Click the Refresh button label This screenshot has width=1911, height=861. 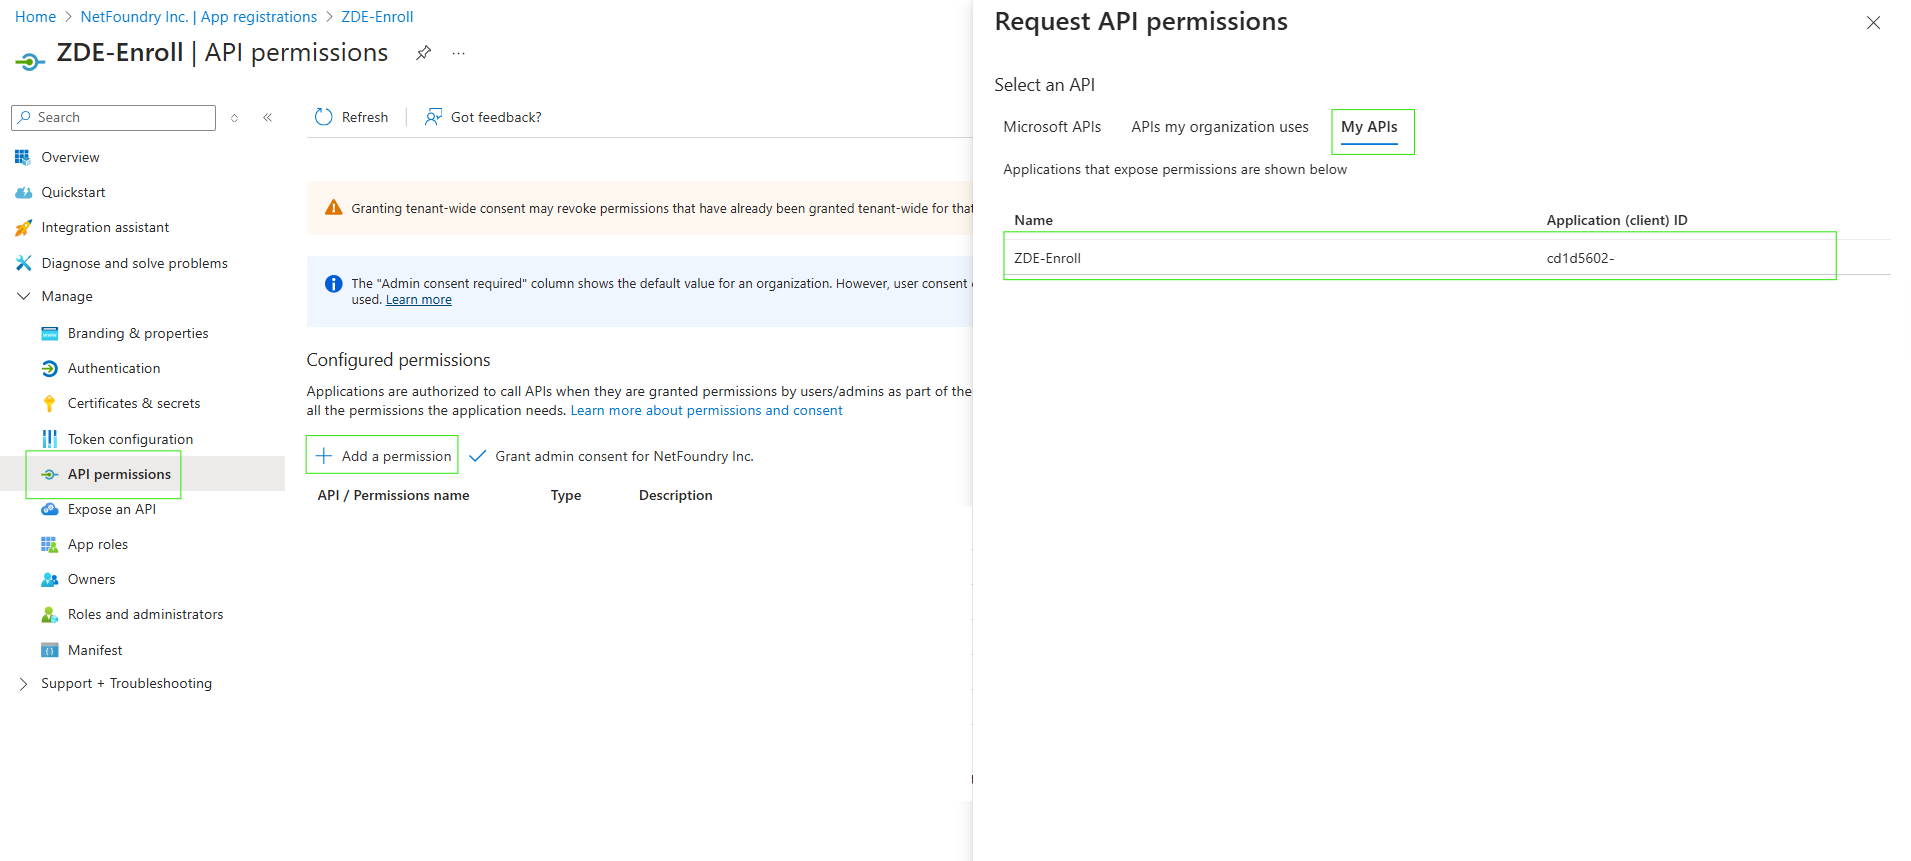coord(365,117)
